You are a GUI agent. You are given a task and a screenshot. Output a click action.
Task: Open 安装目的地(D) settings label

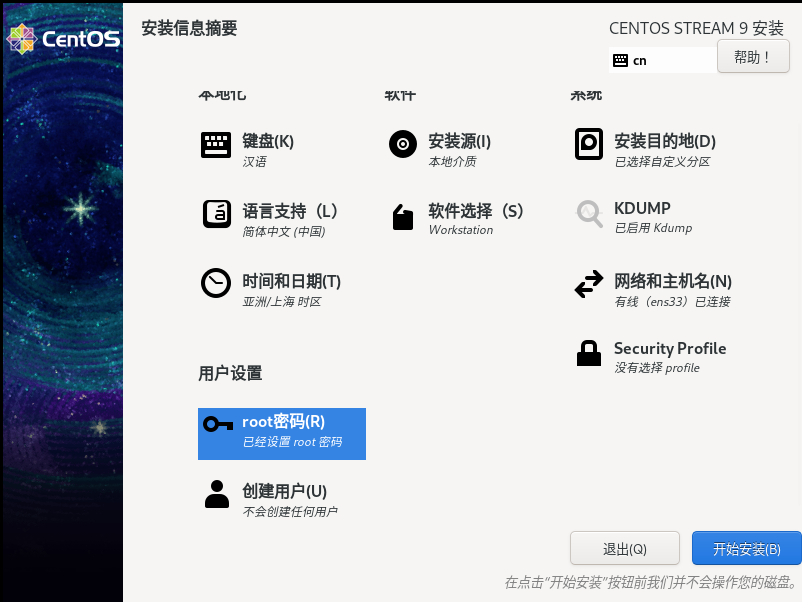(665, 141)
